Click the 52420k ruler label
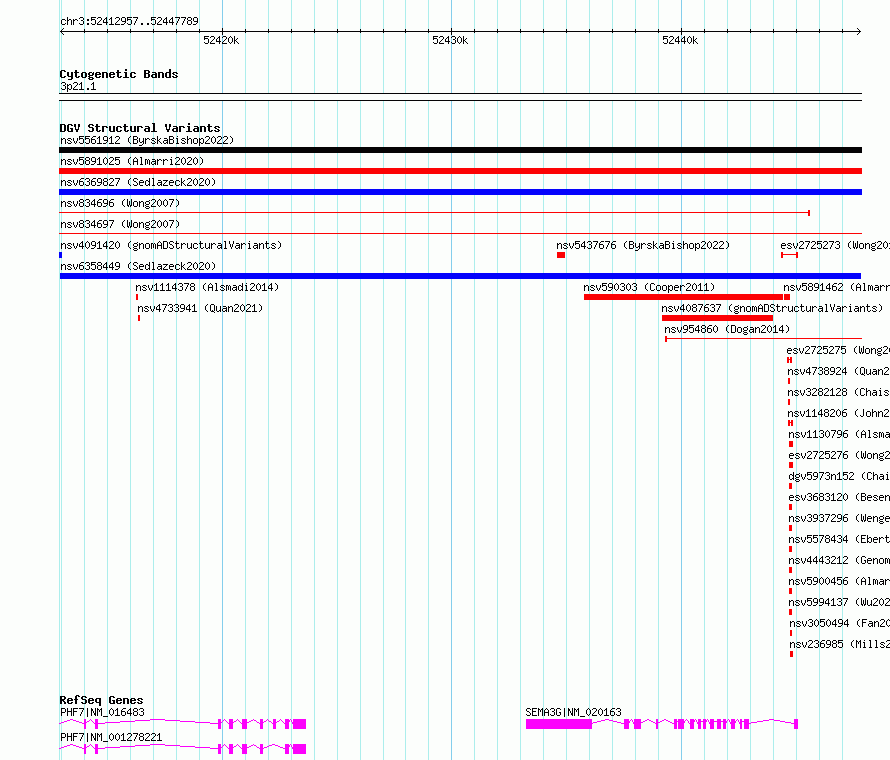890x760 pixels. (221, 40)
